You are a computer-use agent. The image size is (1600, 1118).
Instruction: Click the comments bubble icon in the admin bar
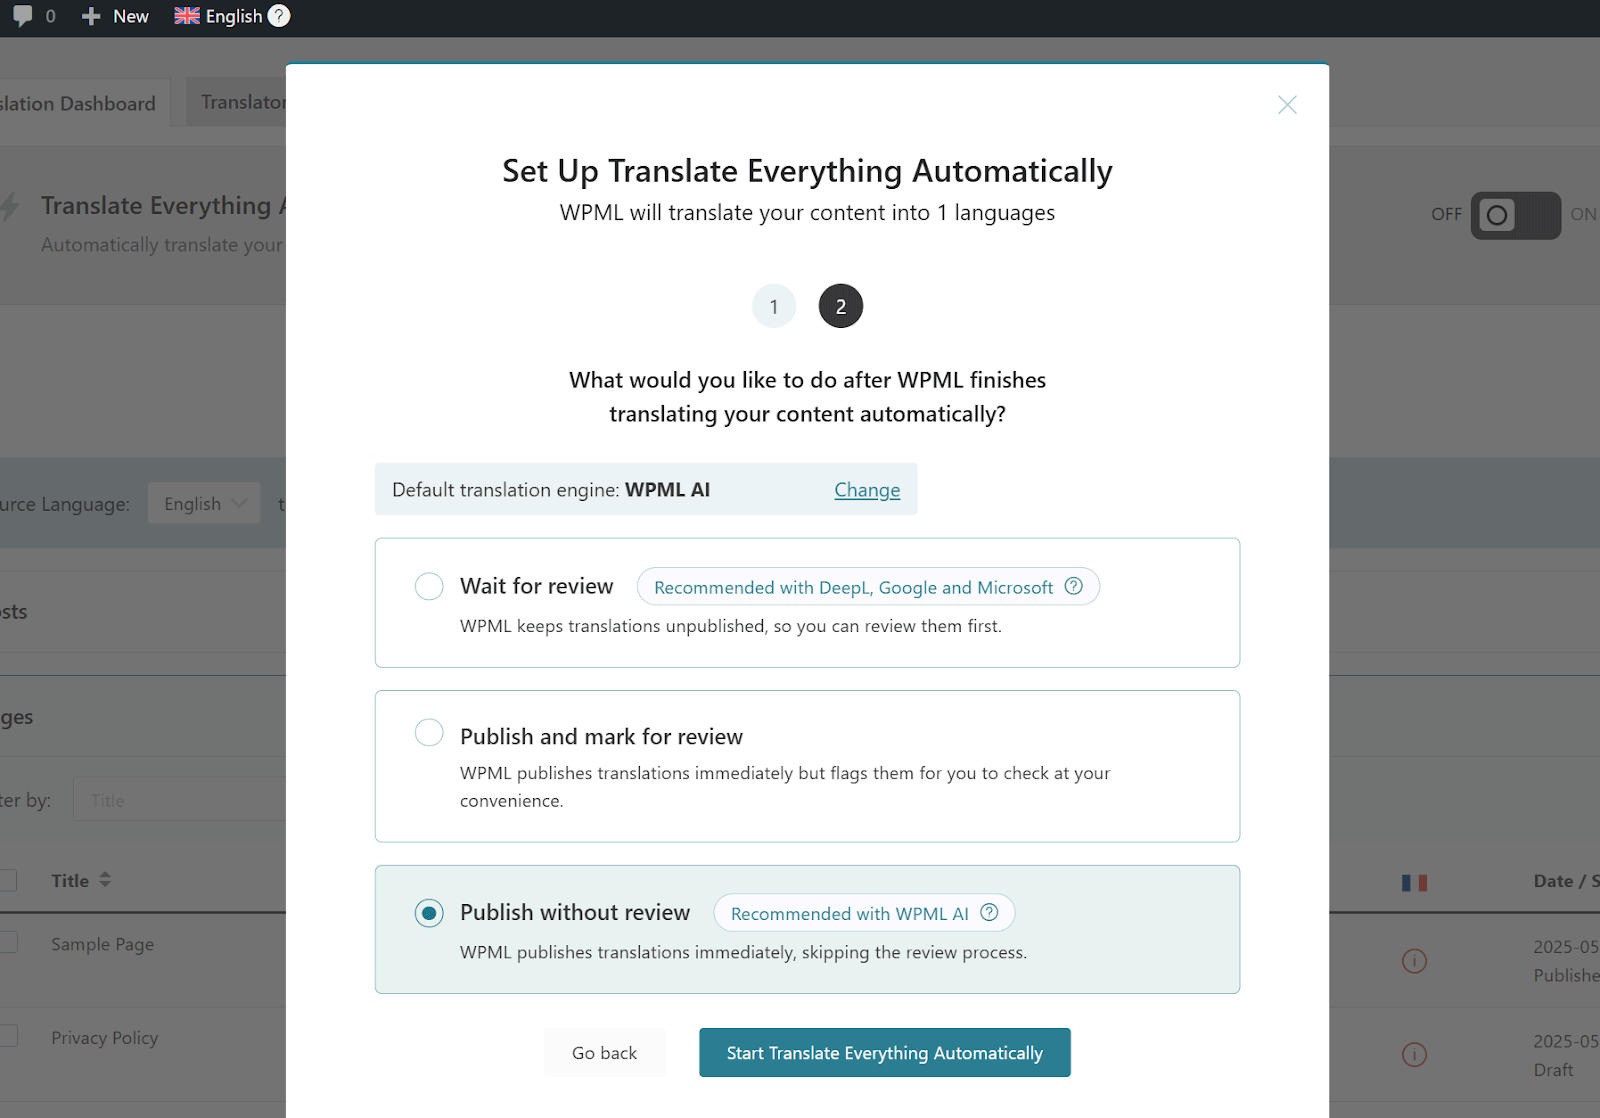tap(22, 16)
